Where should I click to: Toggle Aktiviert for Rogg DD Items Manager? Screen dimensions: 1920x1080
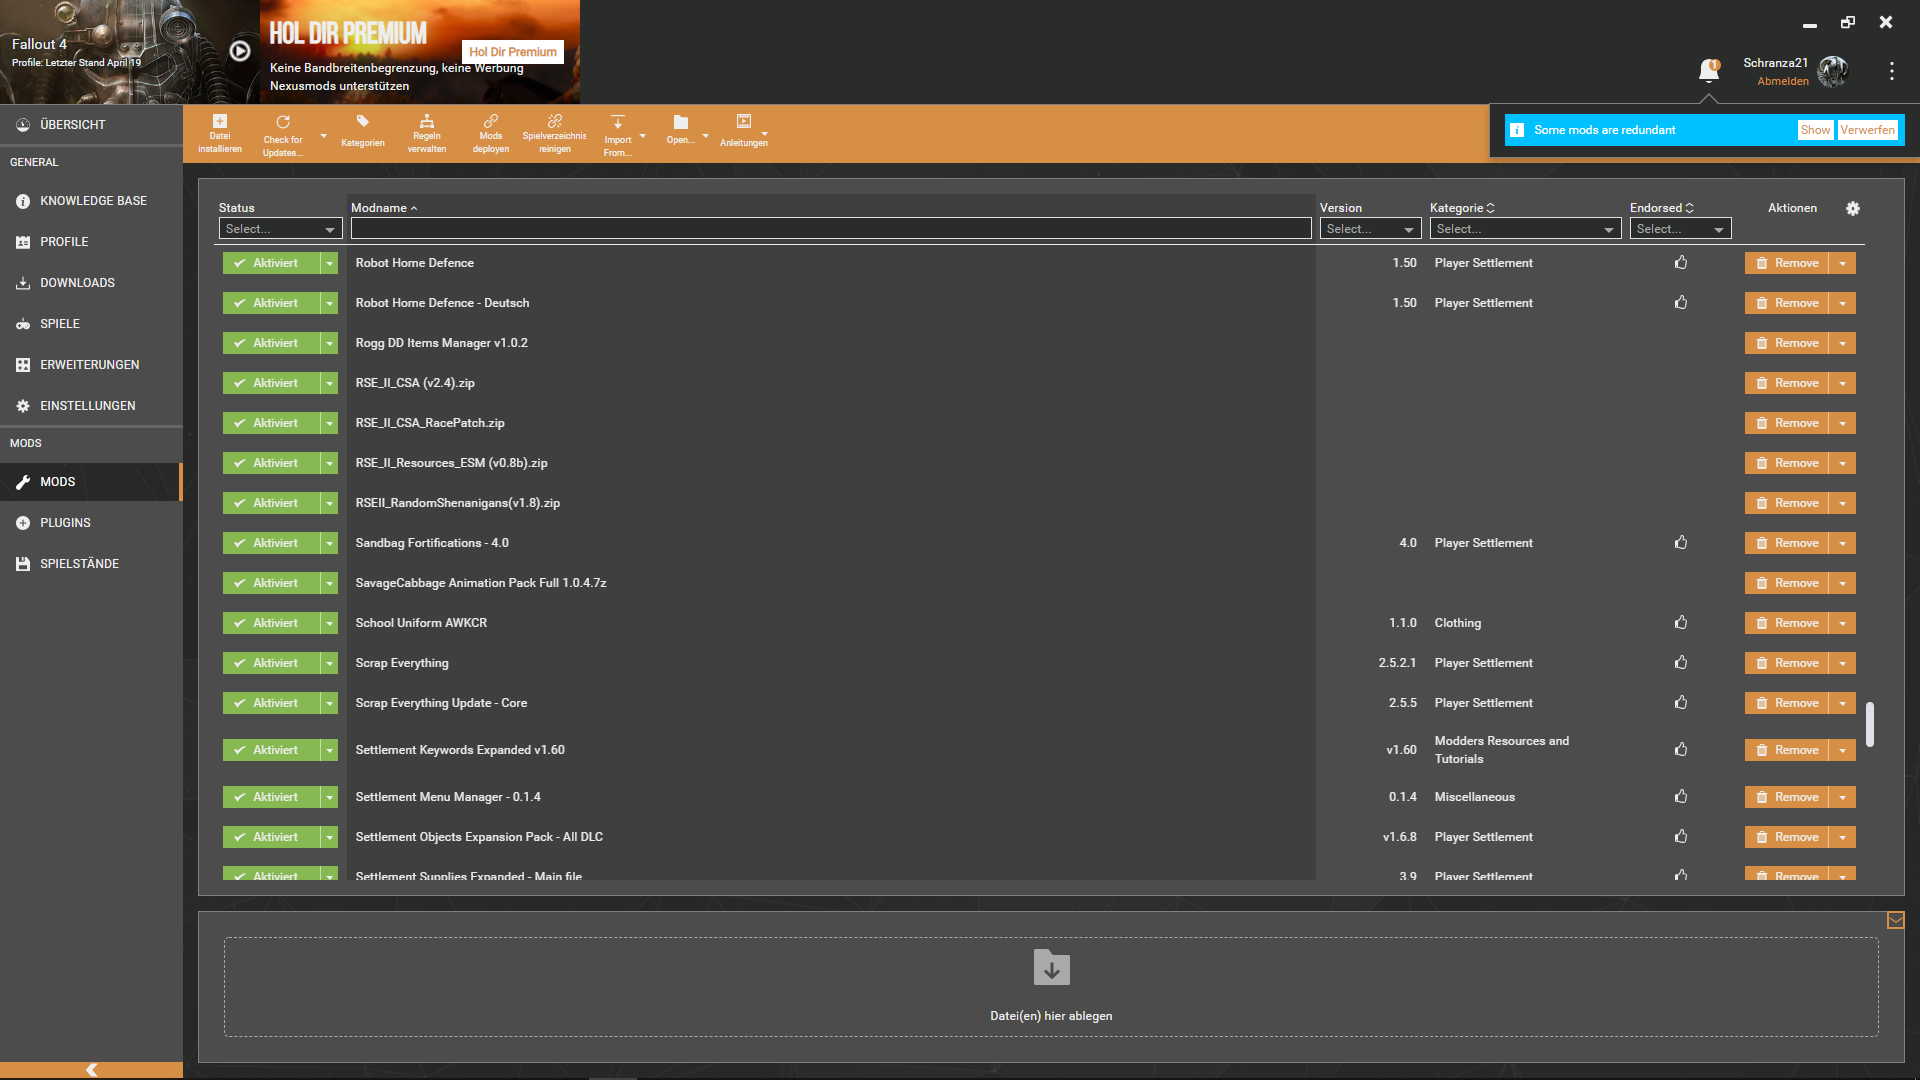click(x=271, y=343)
